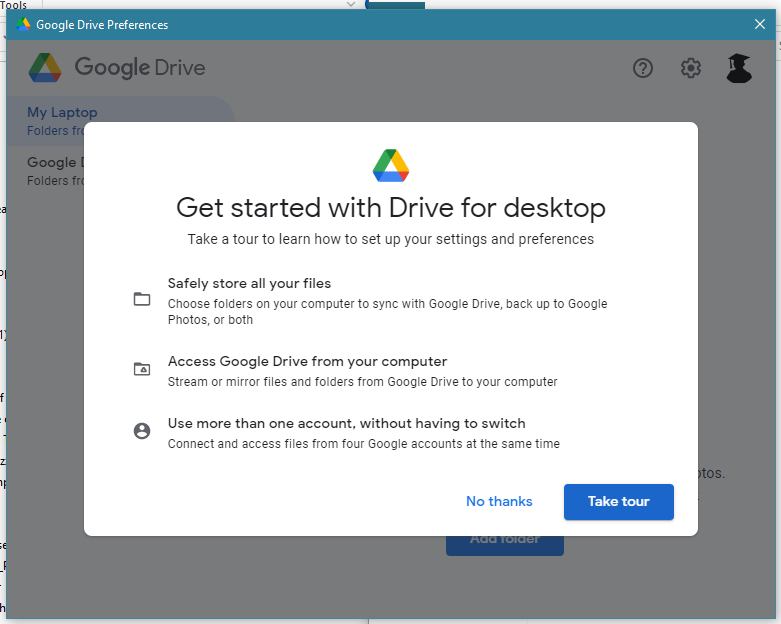Image resolution: width=781 pixels, height=624 pixels.
Task: Click the 'Take a tour to learn' subtitle
Action: pyautogui.click(x=391, y=239)
